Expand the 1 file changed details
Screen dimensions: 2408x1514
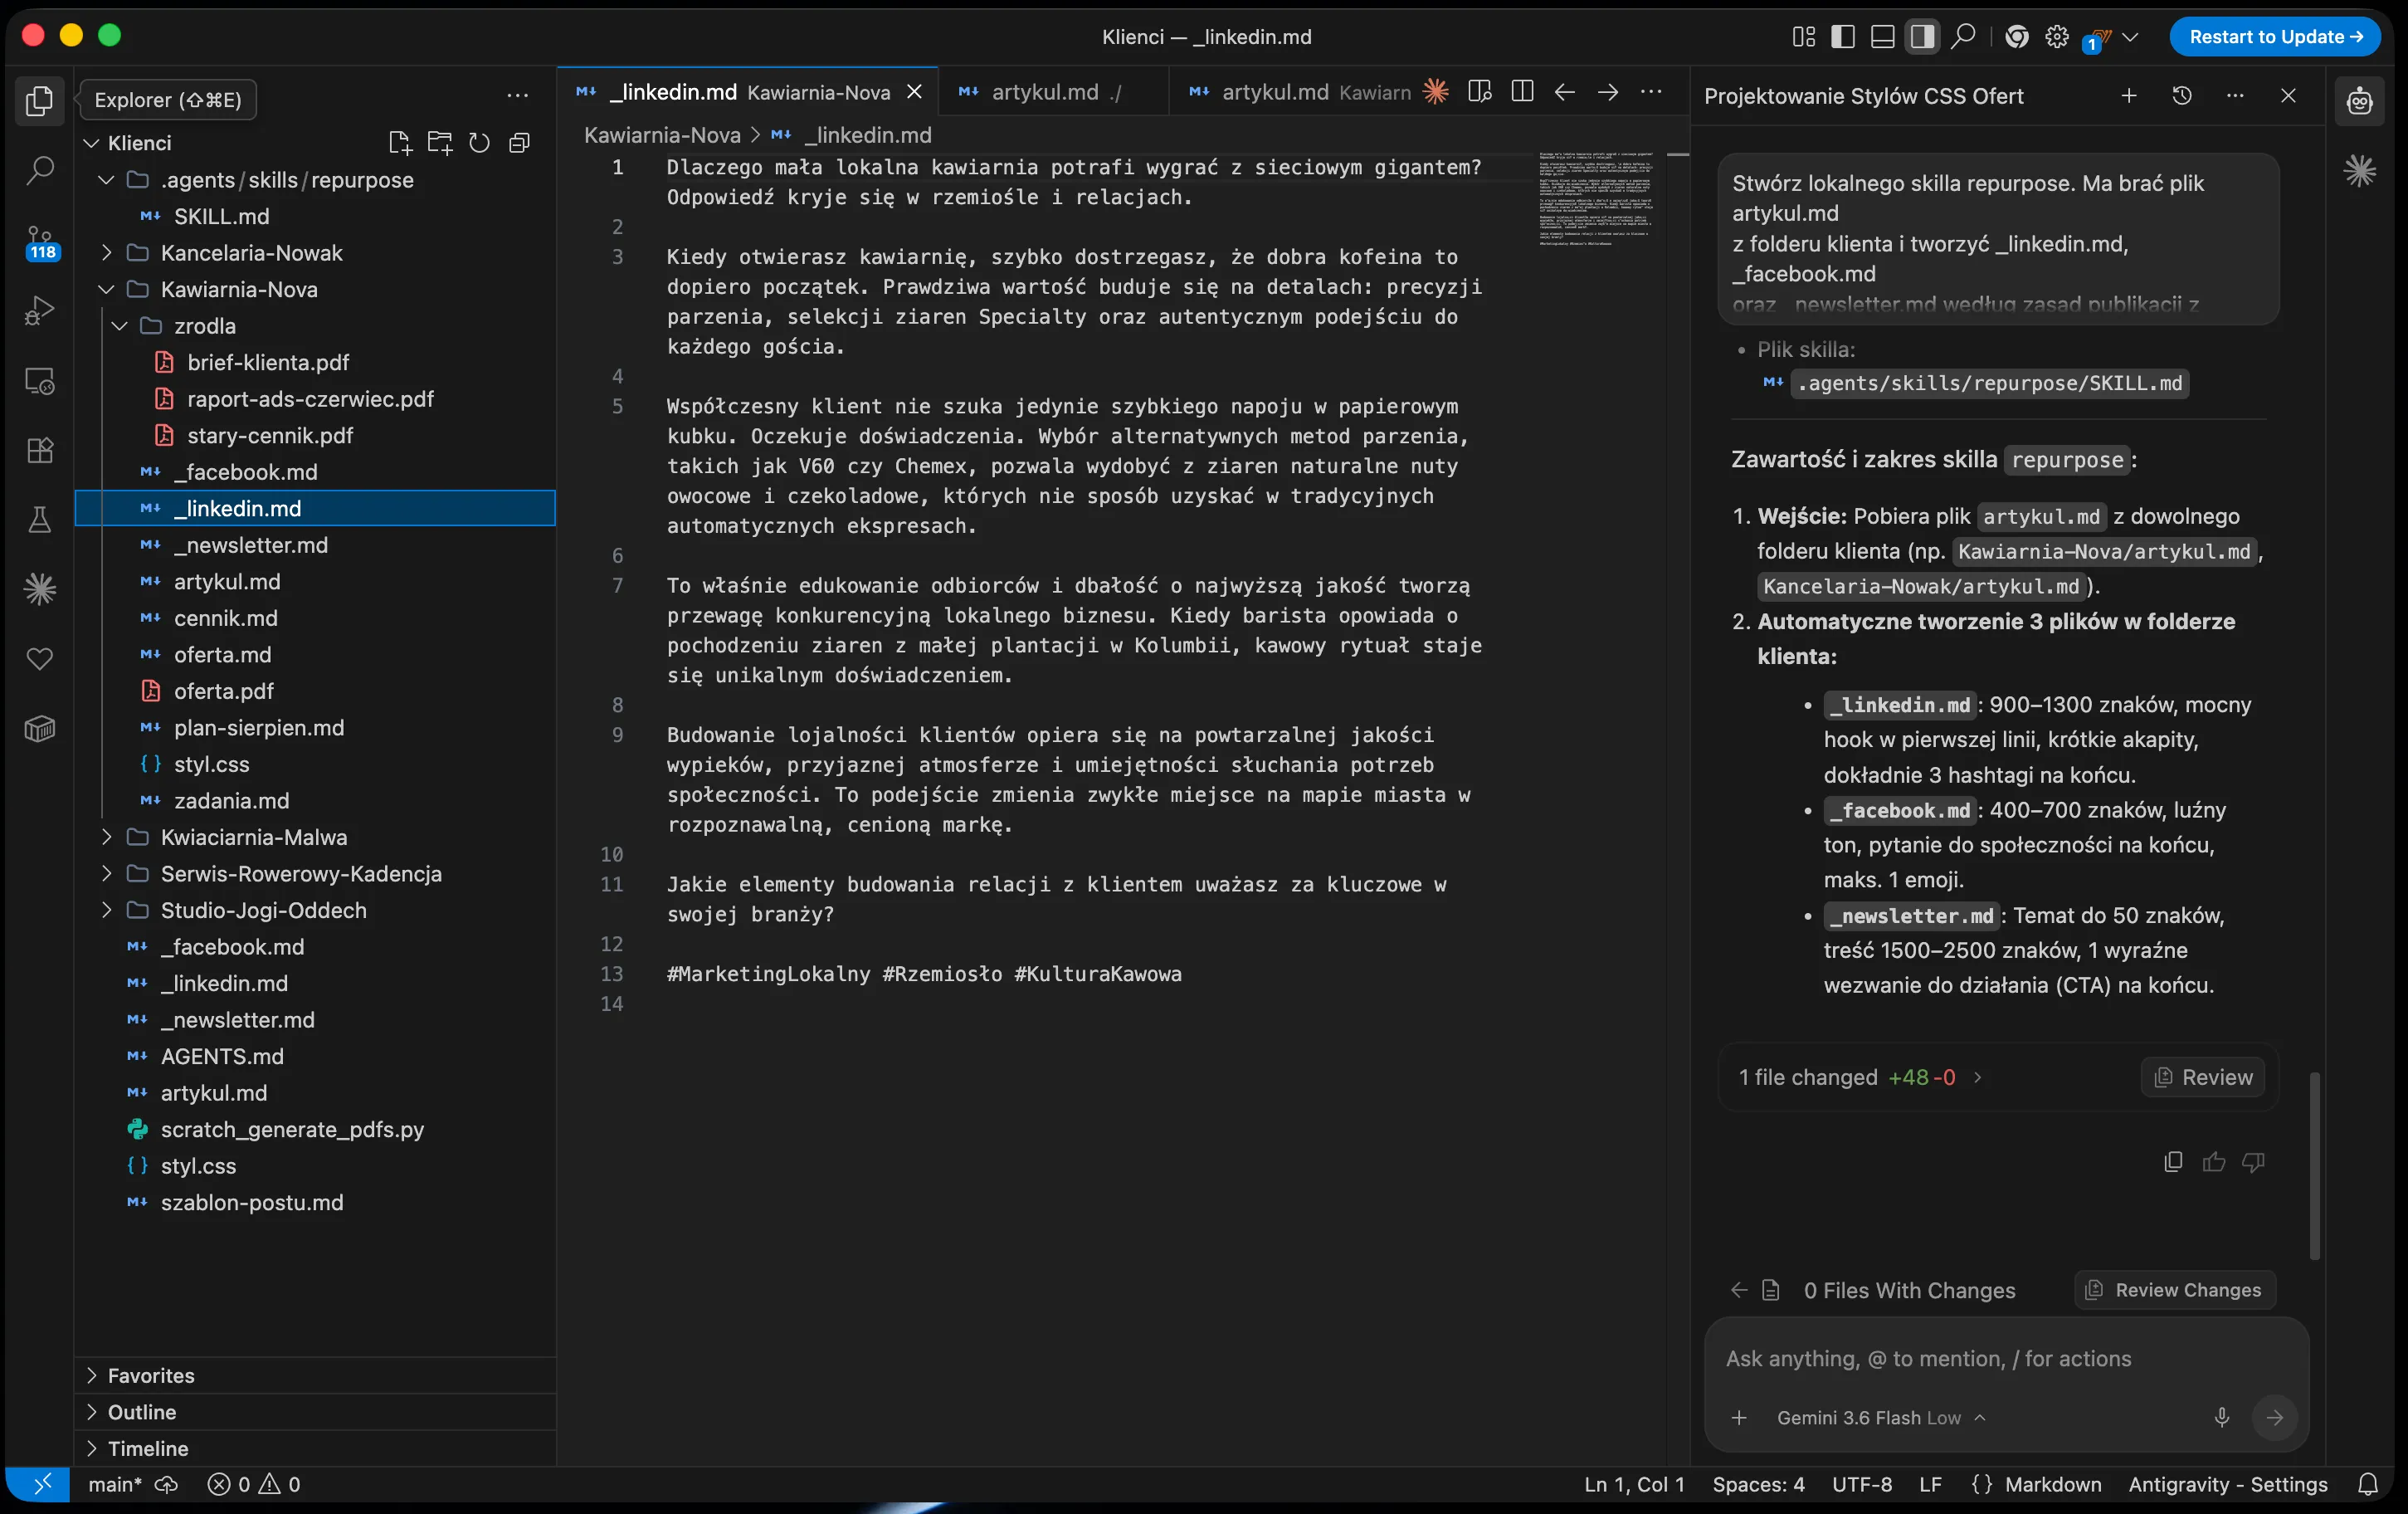pos(1977,1077)
